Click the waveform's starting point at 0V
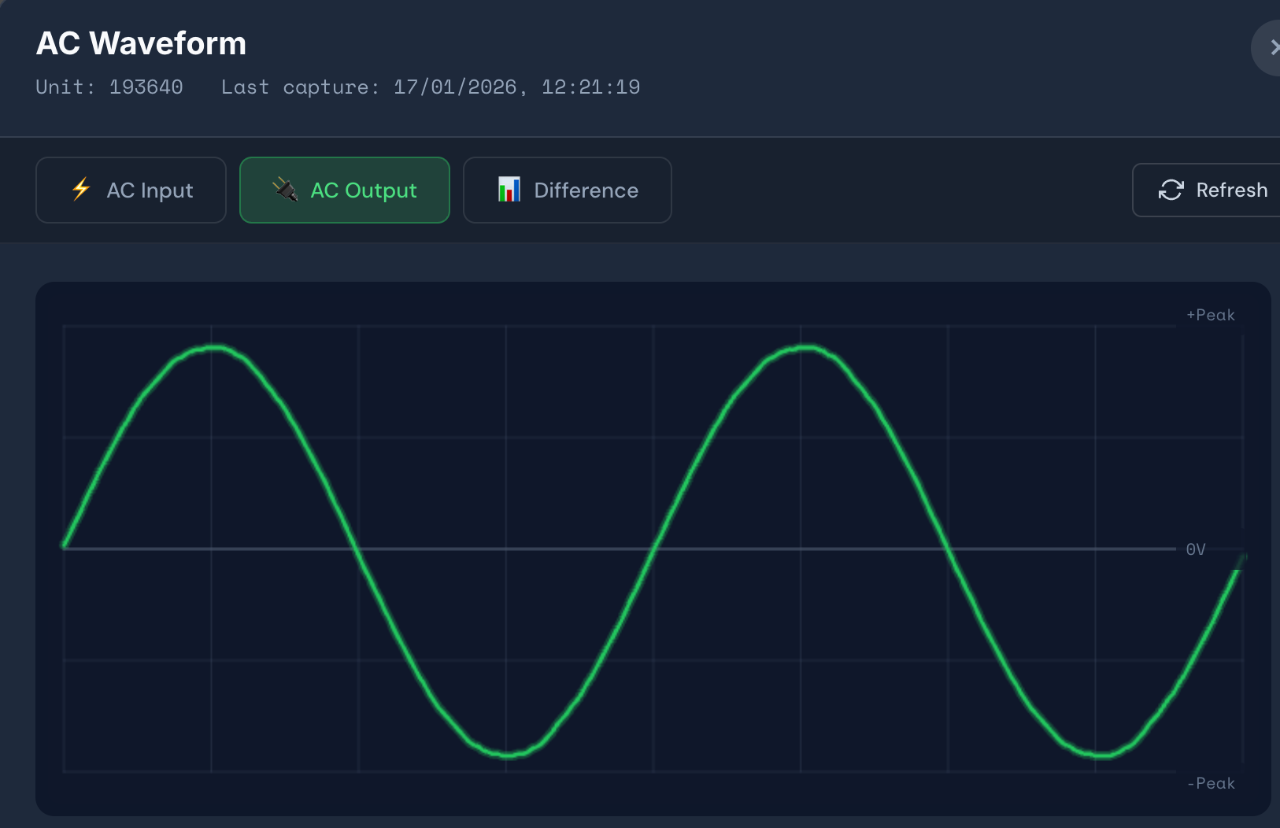The width and height of the screenshot is (1280, 828). [65, 546]
